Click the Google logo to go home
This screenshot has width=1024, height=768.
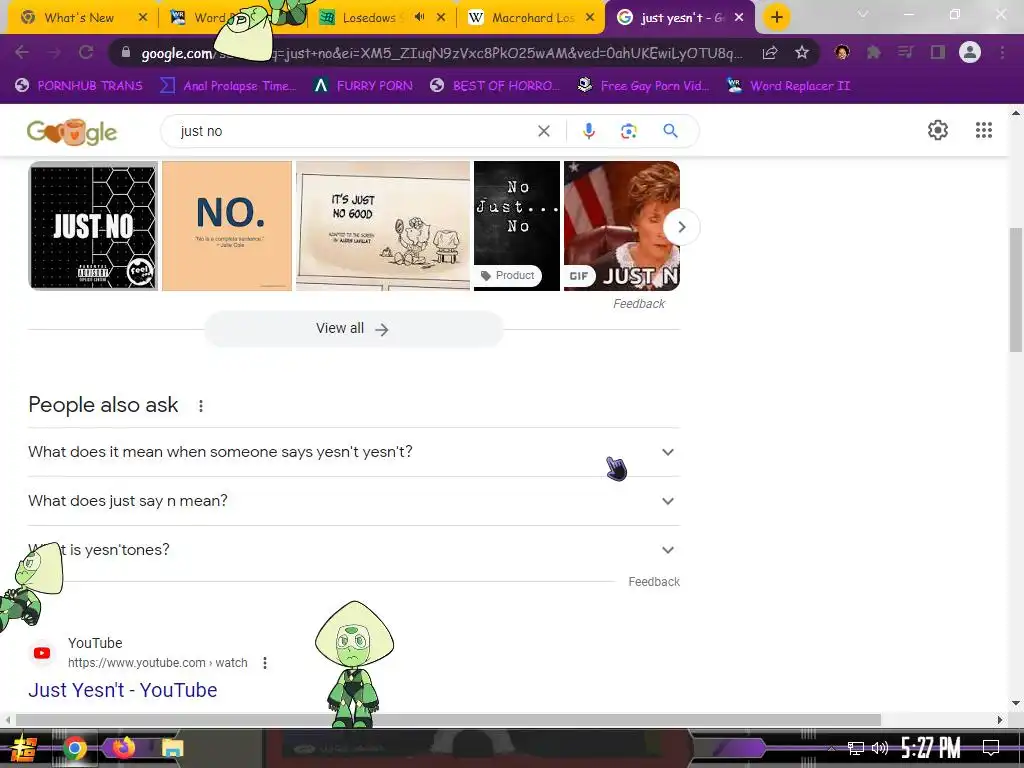[x=72, y=133]
